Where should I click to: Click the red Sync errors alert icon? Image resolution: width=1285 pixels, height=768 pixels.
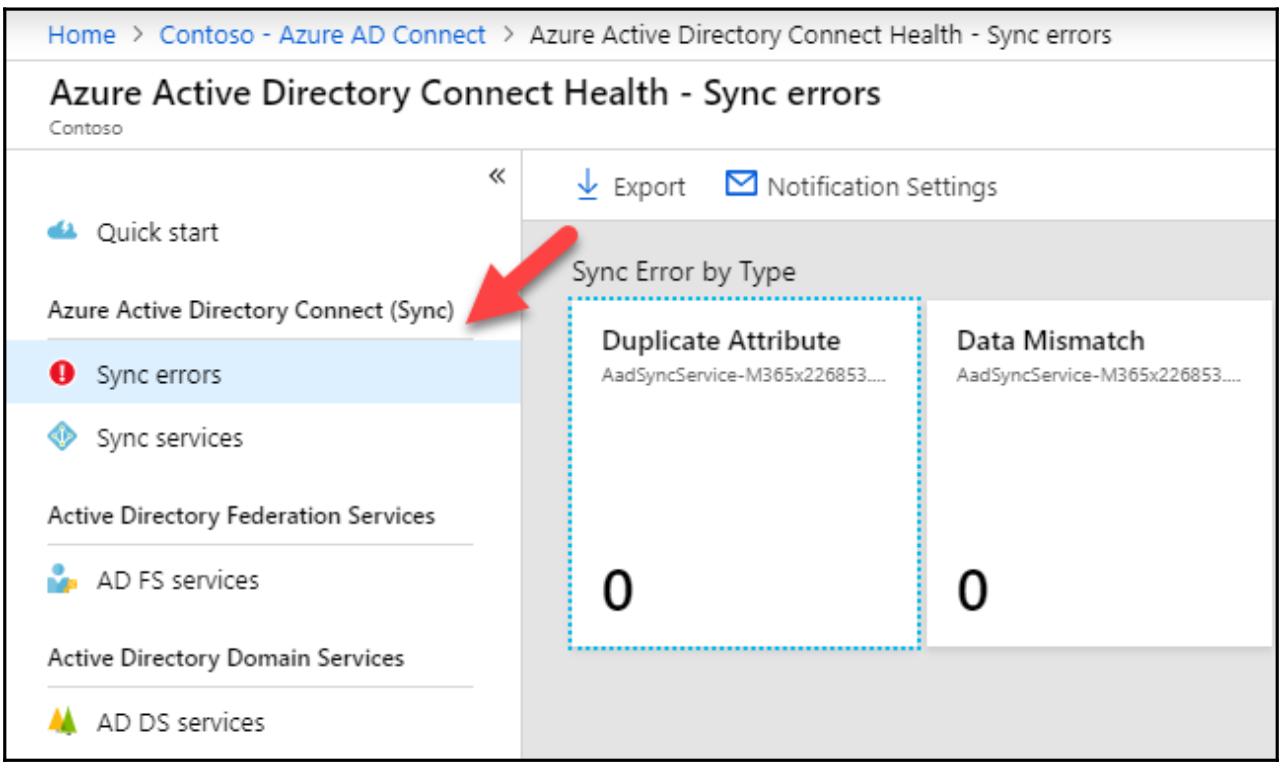[62, 375]
